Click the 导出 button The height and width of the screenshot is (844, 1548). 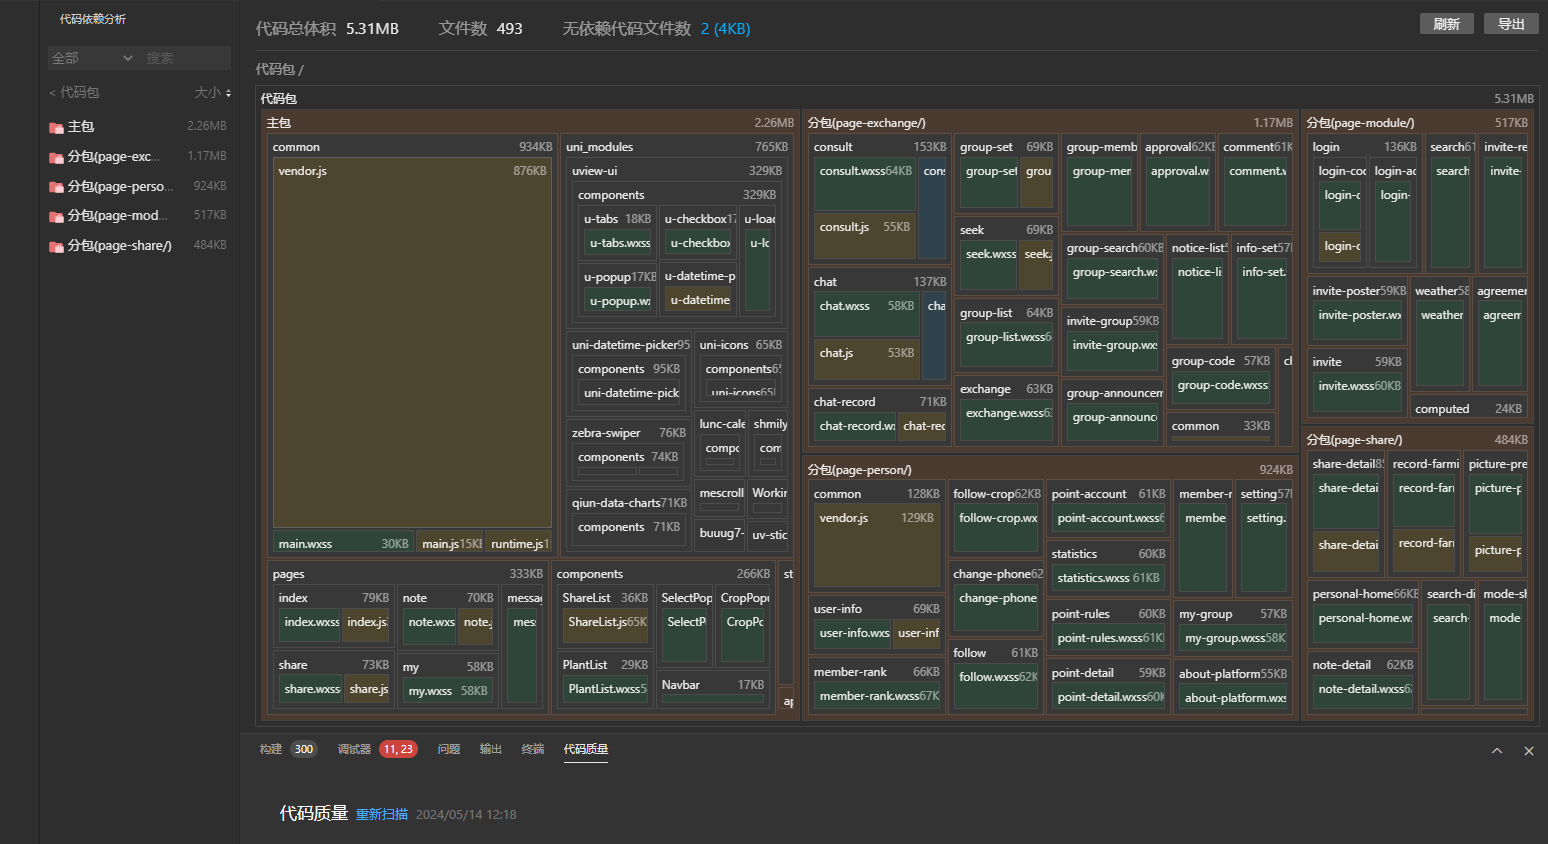(x=1511, y=24)
